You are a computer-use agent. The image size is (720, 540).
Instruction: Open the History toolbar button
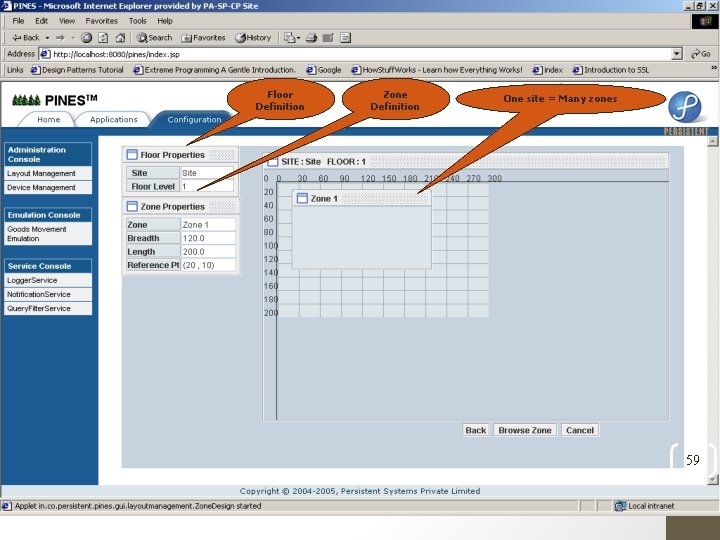pyautogui.click(x=253, y=38)
